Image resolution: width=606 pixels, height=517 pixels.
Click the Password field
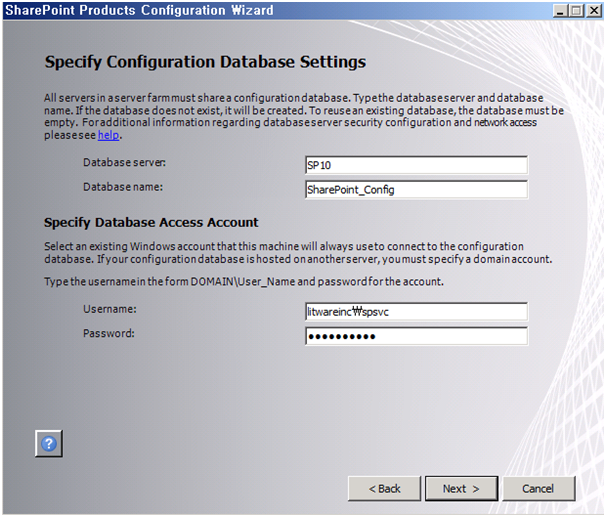point(416,336)
